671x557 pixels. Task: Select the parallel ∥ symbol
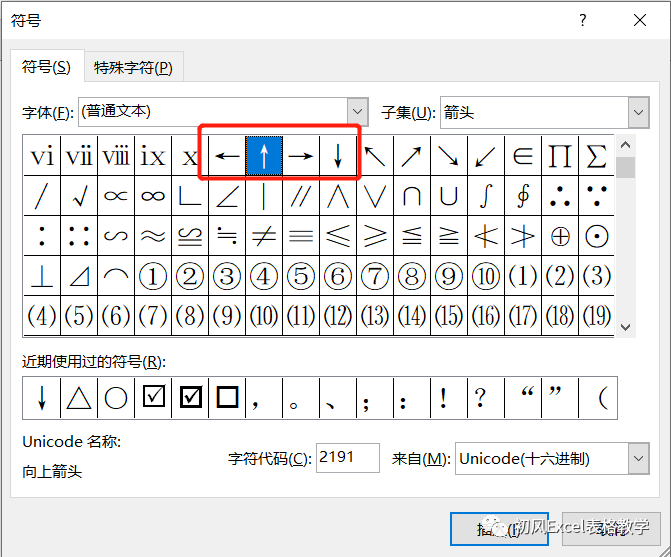301,196
